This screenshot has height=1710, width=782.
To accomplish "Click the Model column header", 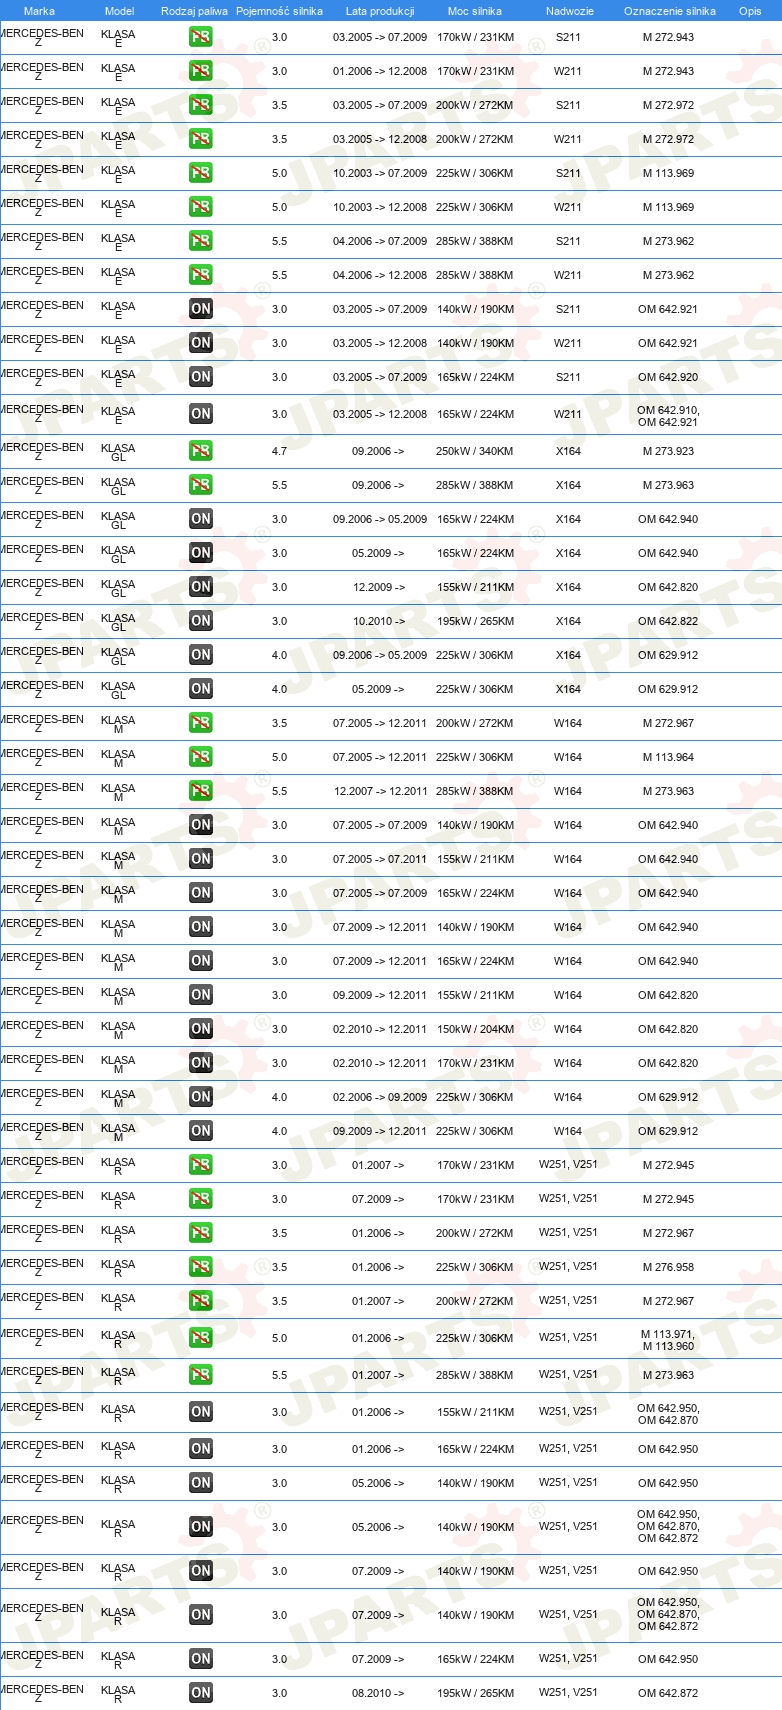I will click(x=119, y=11).
